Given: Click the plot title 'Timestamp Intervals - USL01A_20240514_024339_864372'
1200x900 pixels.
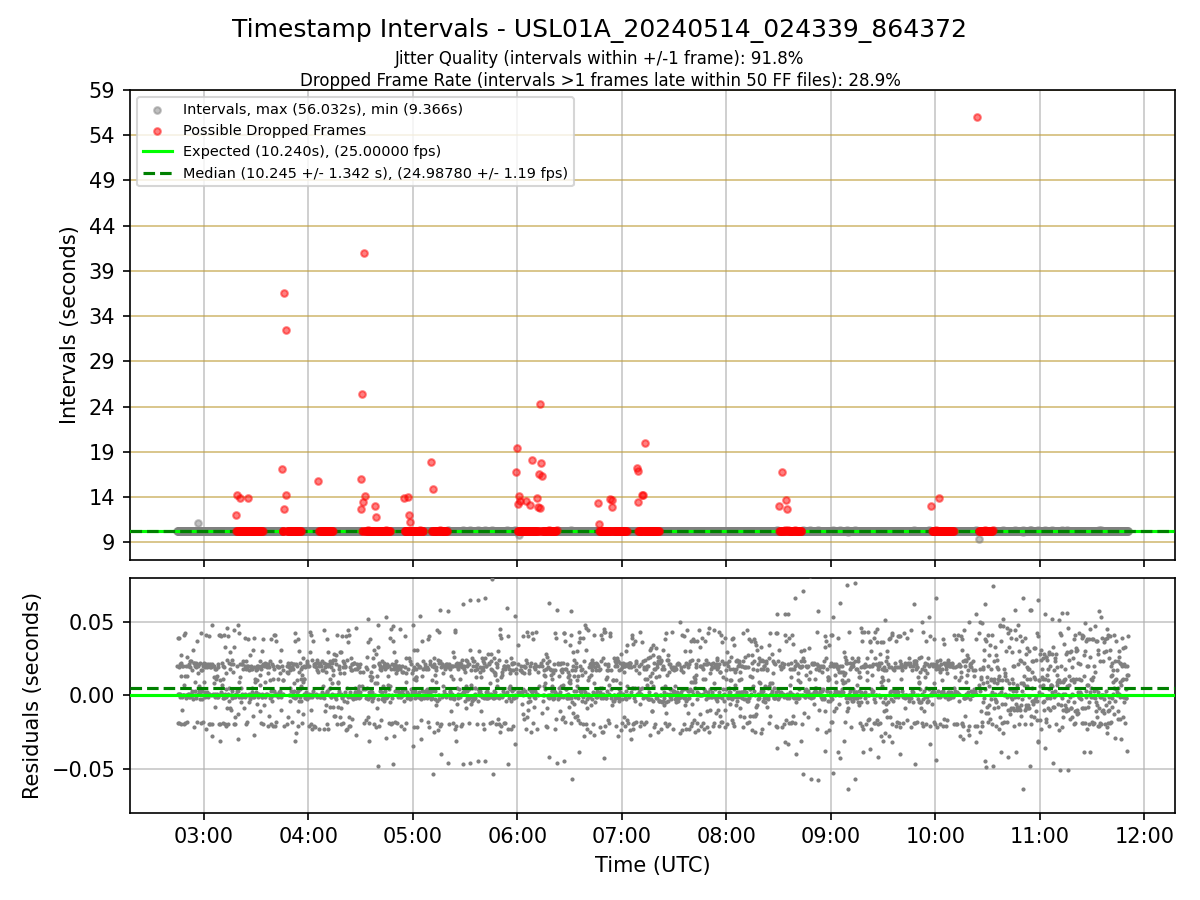Looking at the screenshot, I should 599,29.
